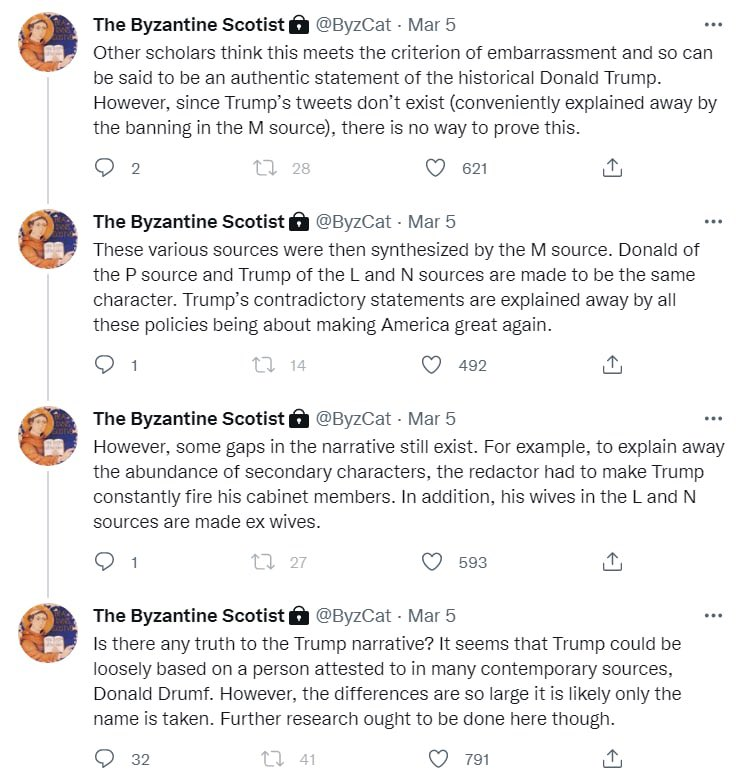
Task: Open the Mar 5 timestamp on the second tweet
Action: pos(431,222)
